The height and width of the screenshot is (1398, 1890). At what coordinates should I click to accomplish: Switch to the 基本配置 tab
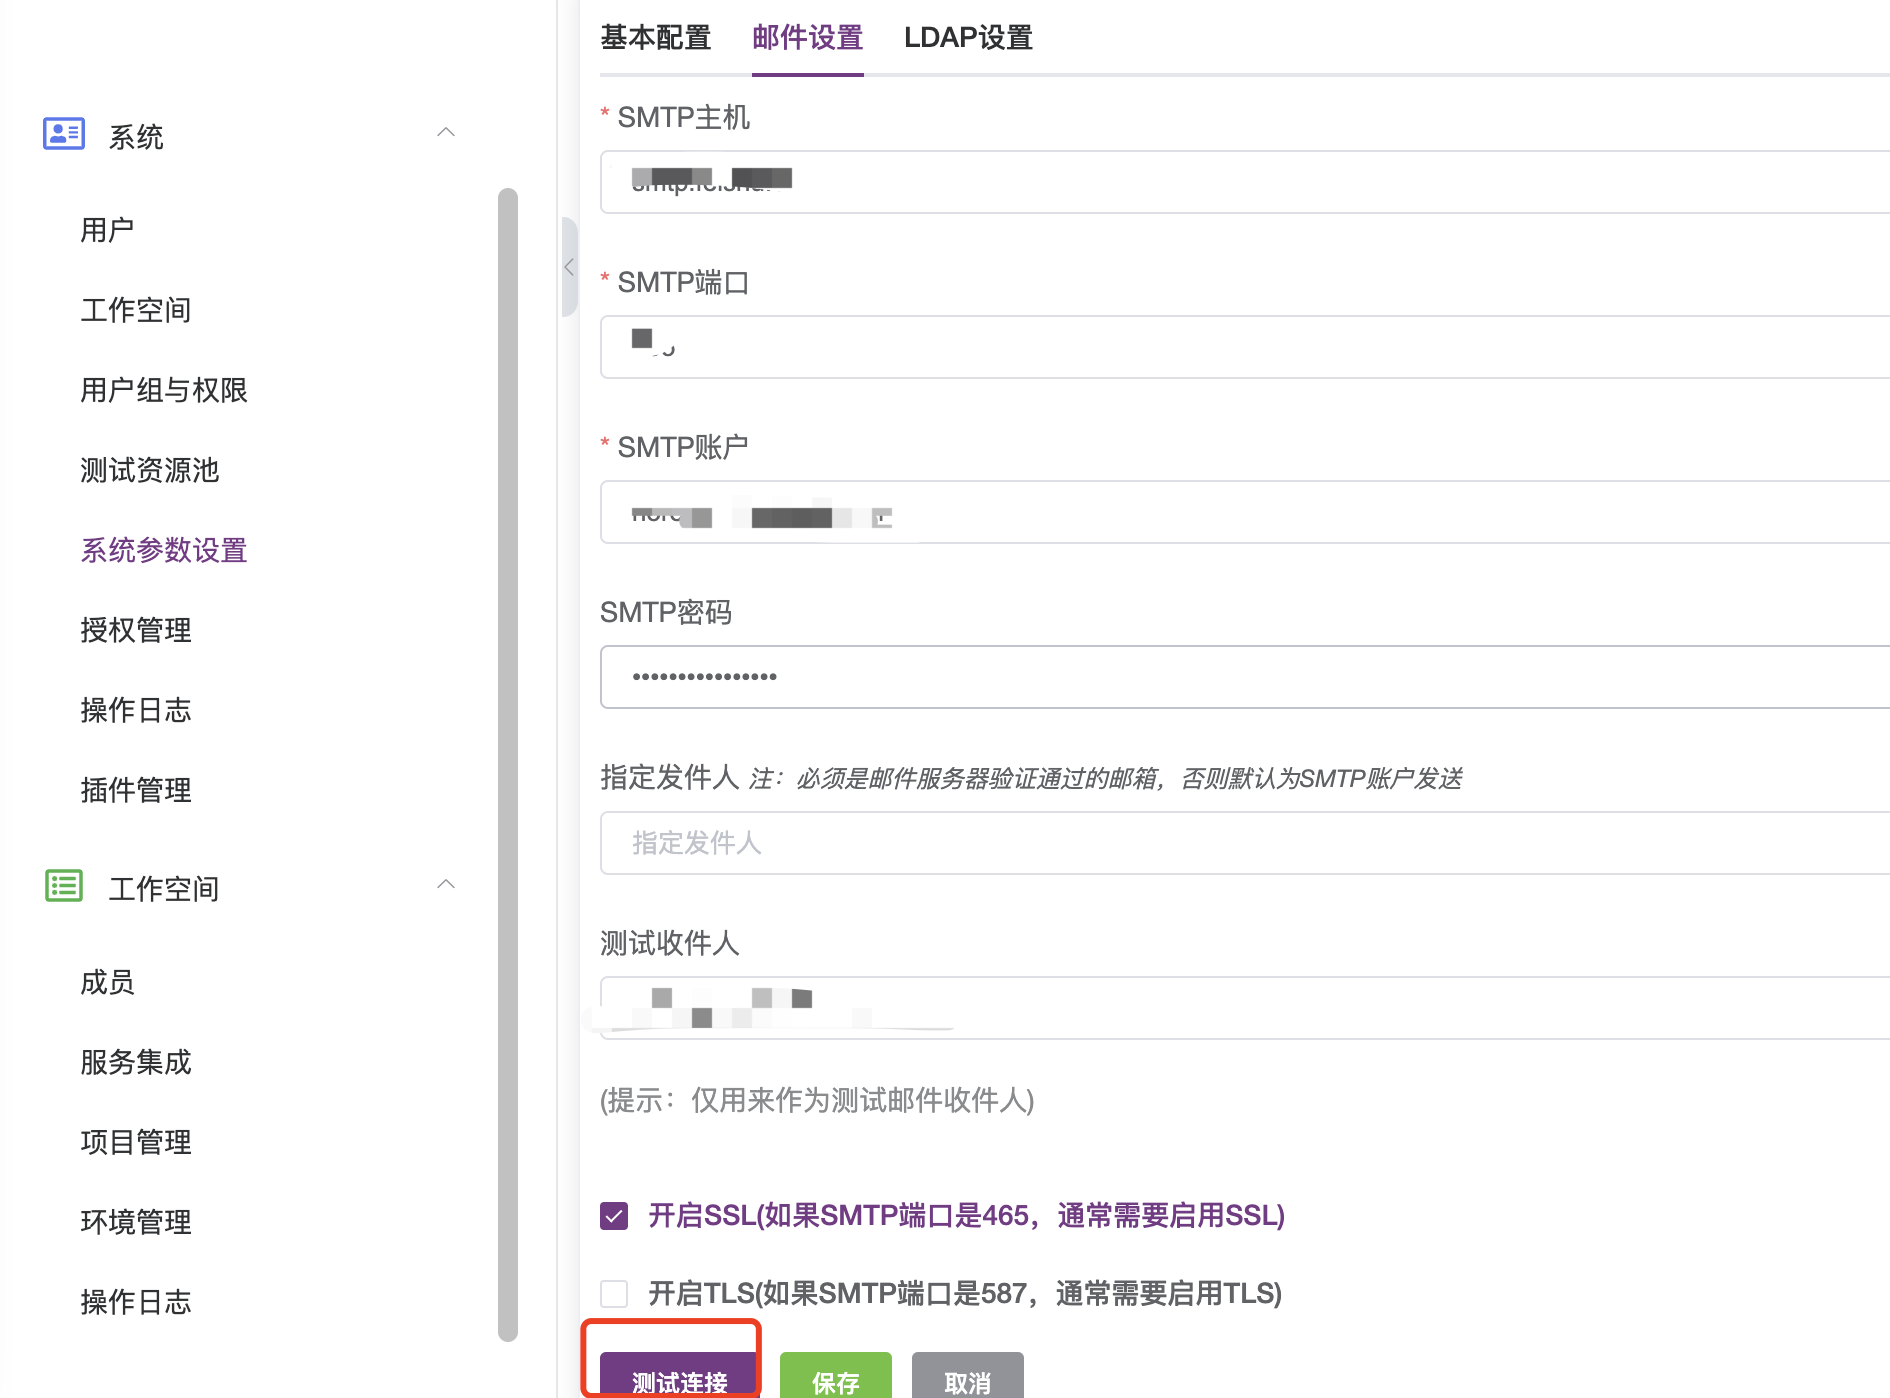point(655,37)
